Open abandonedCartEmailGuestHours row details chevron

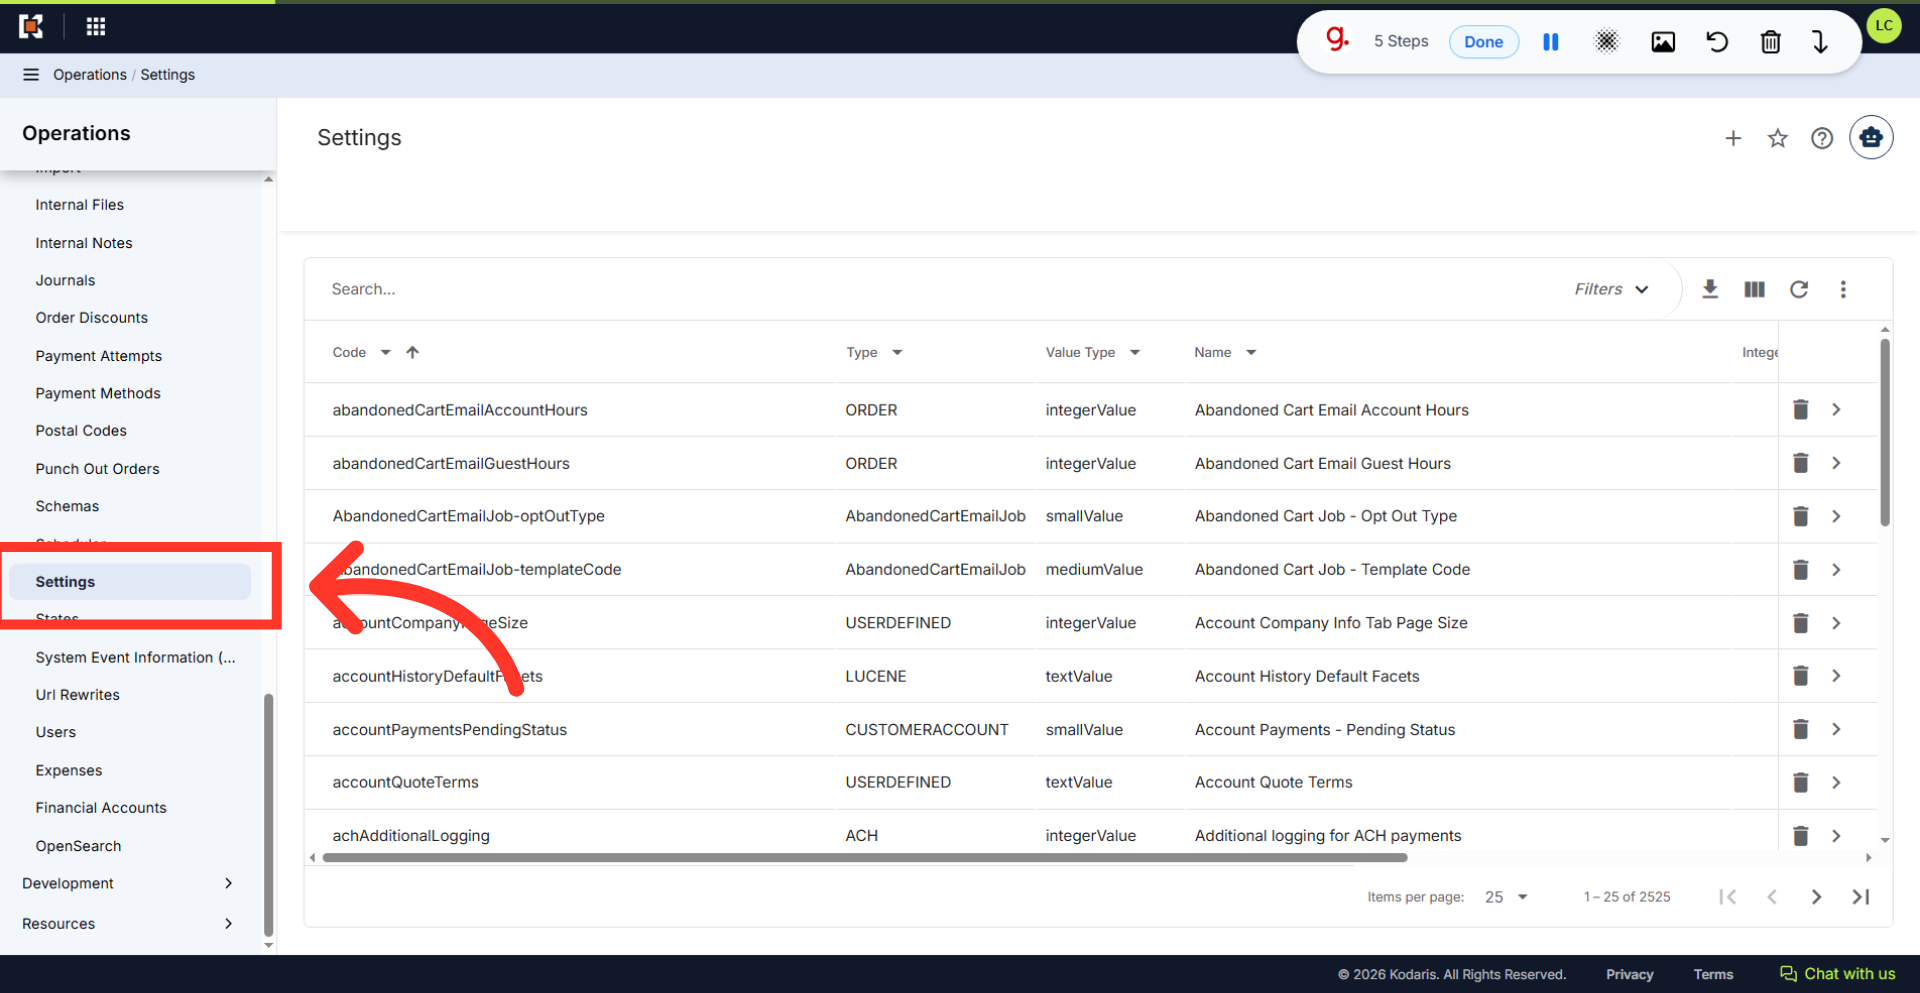1837,463
